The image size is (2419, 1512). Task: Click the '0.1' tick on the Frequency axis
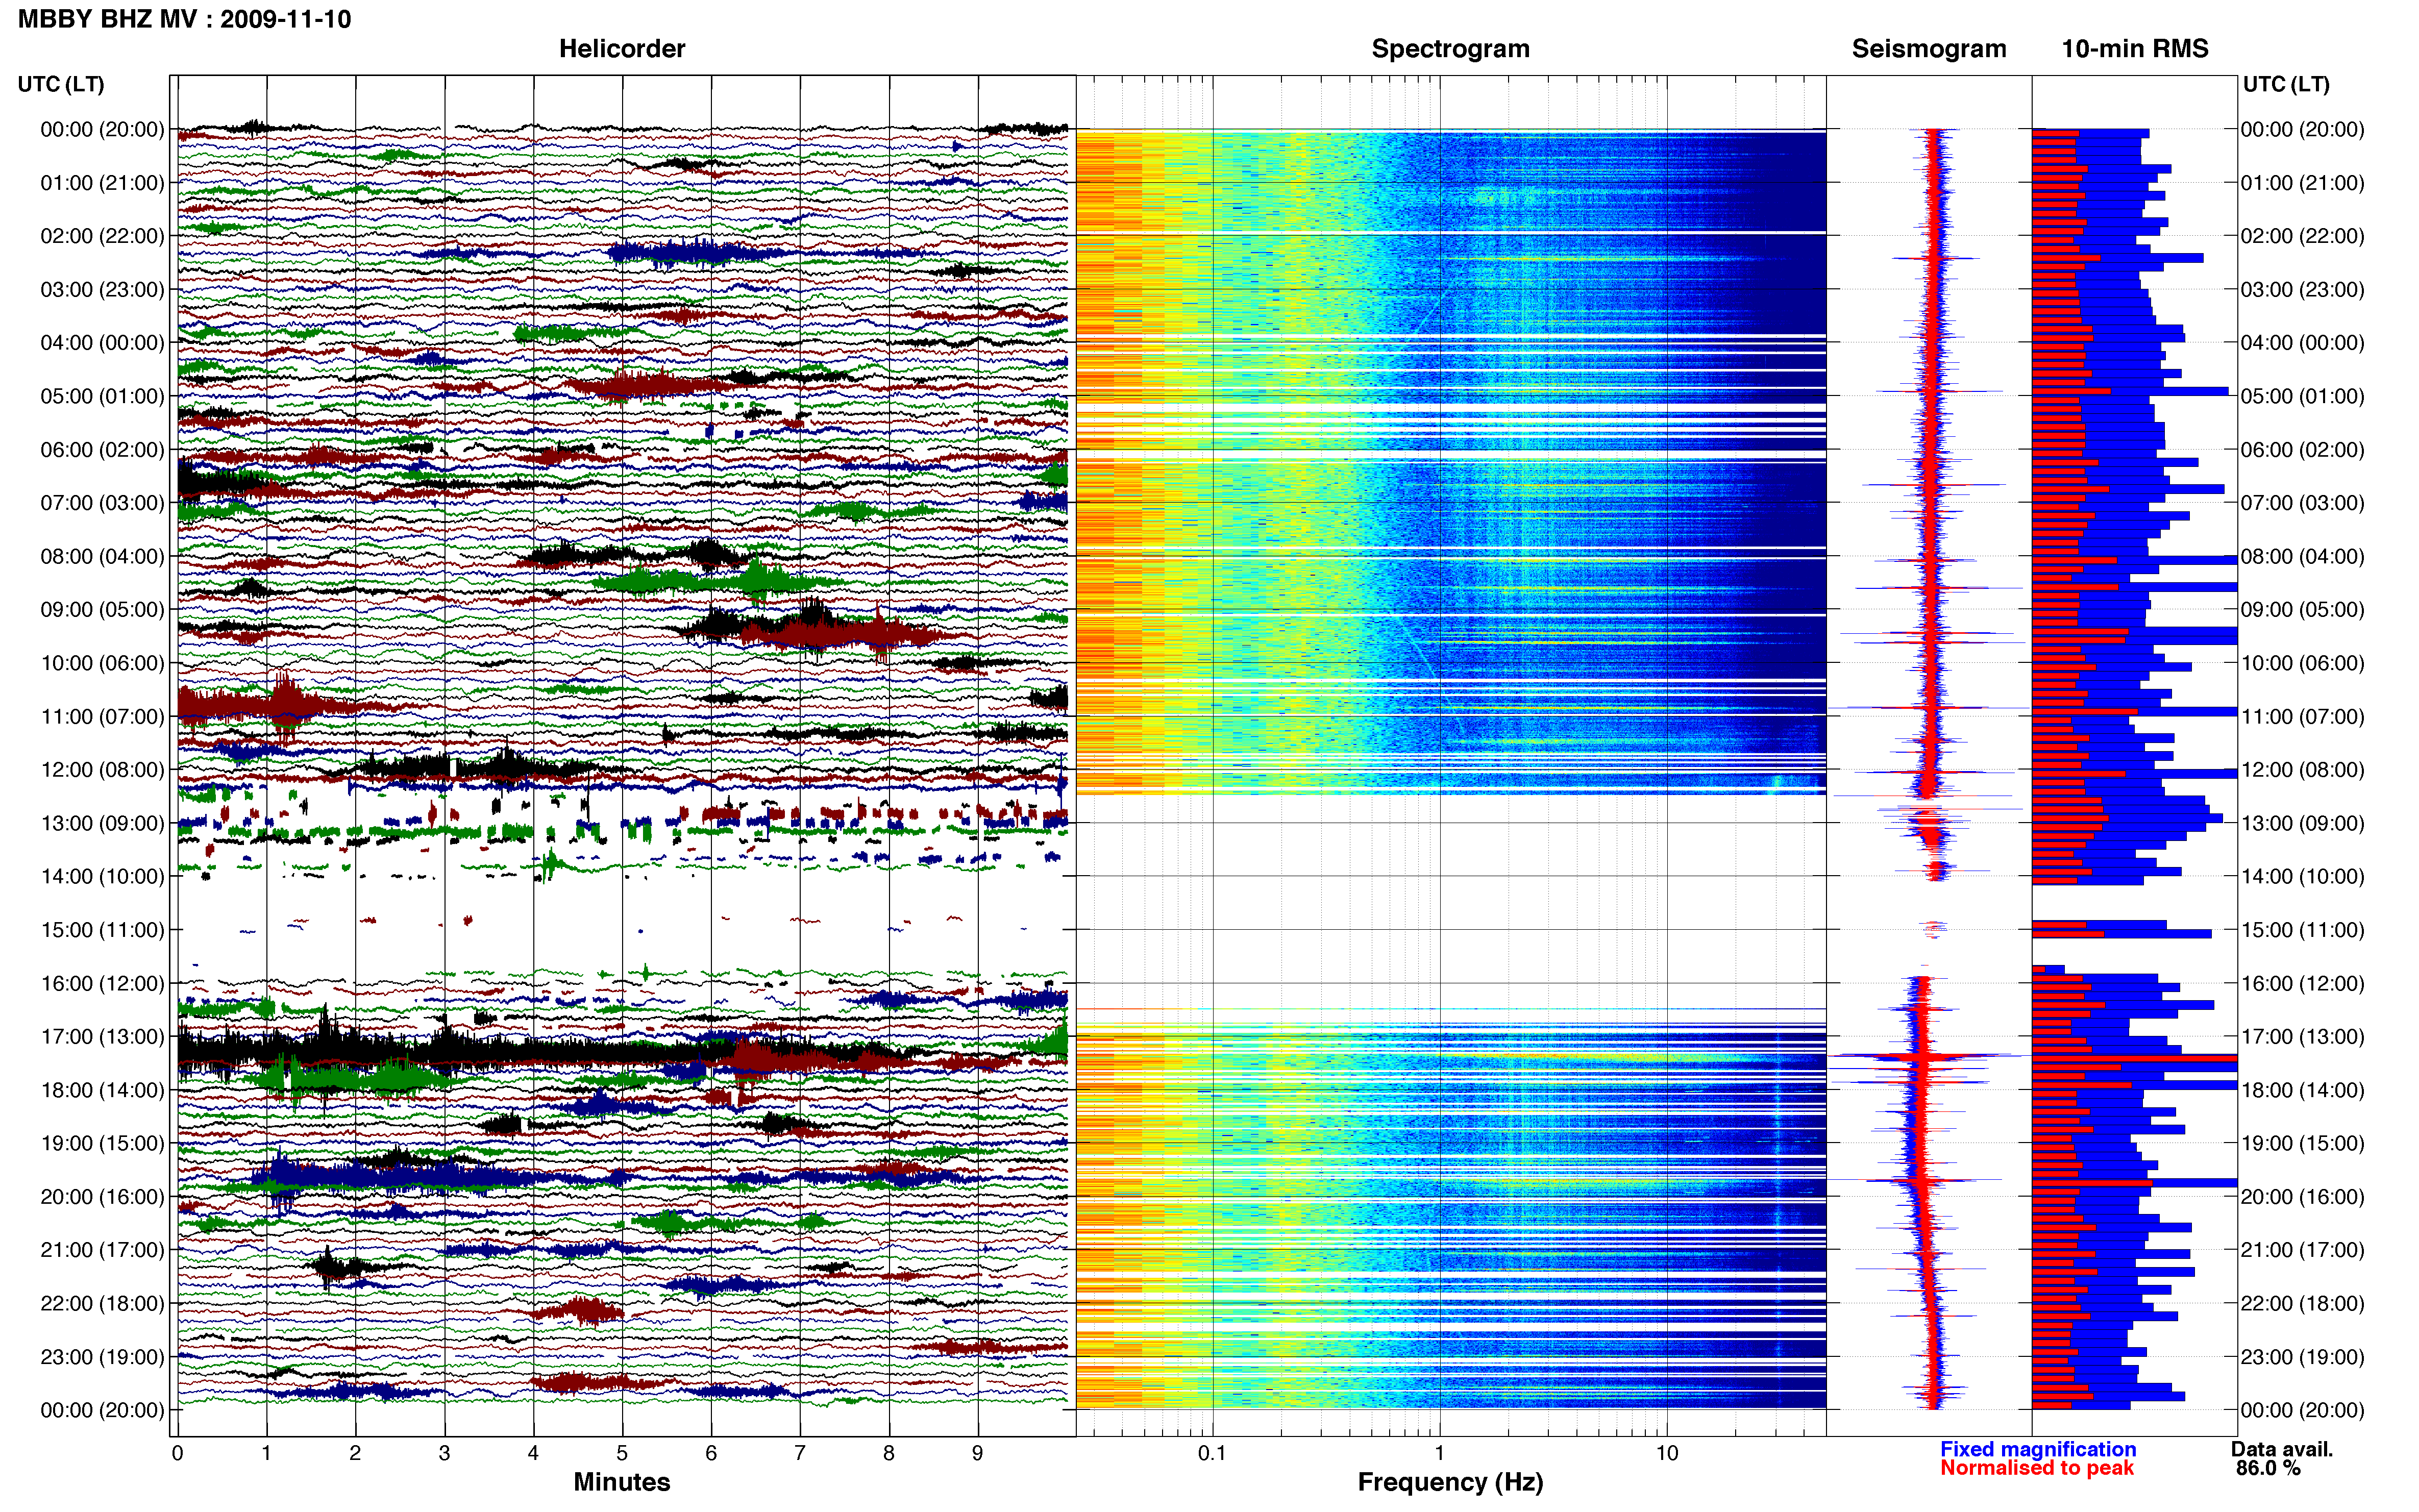1212,1453
